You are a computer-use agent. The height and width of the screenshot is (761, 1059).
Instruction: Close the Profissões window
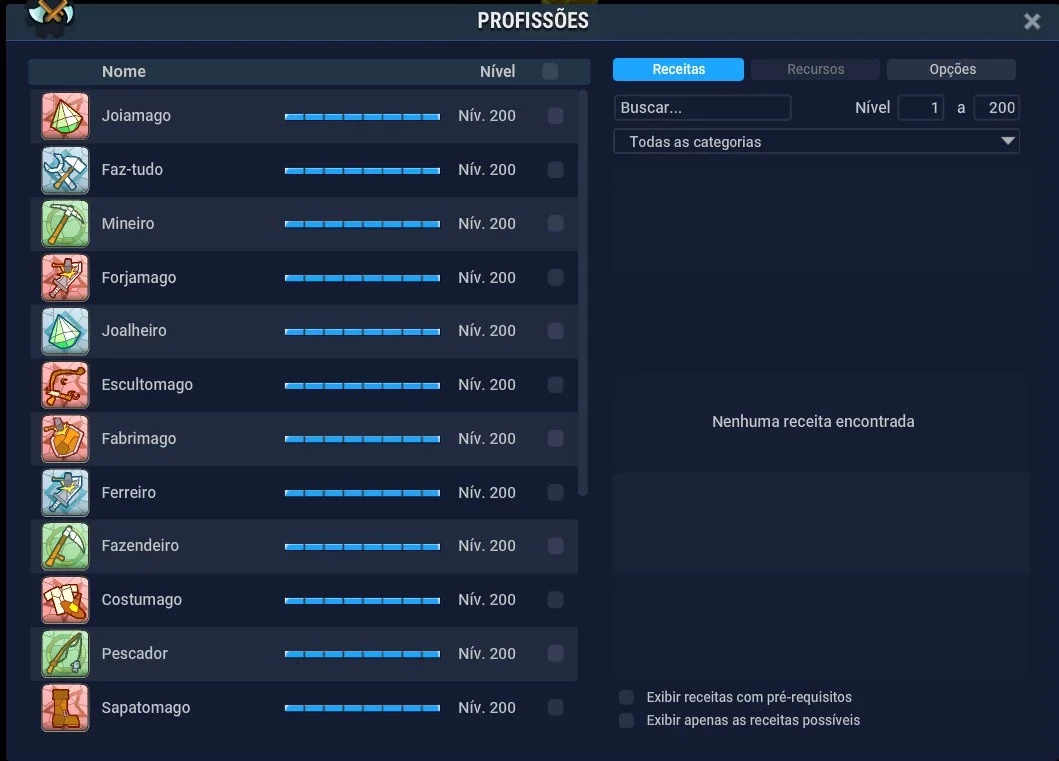pos(1031,22)
